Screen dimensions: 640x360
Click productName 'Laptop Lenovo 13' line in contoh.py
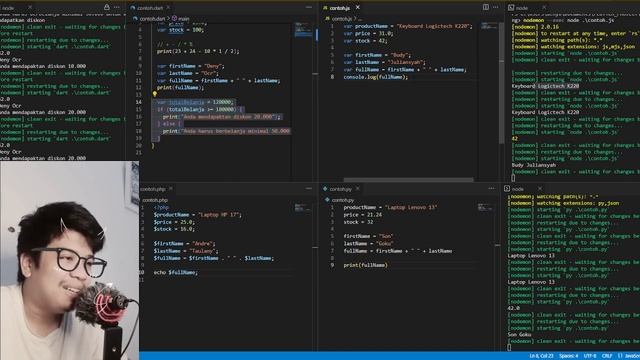coord(390,207)
